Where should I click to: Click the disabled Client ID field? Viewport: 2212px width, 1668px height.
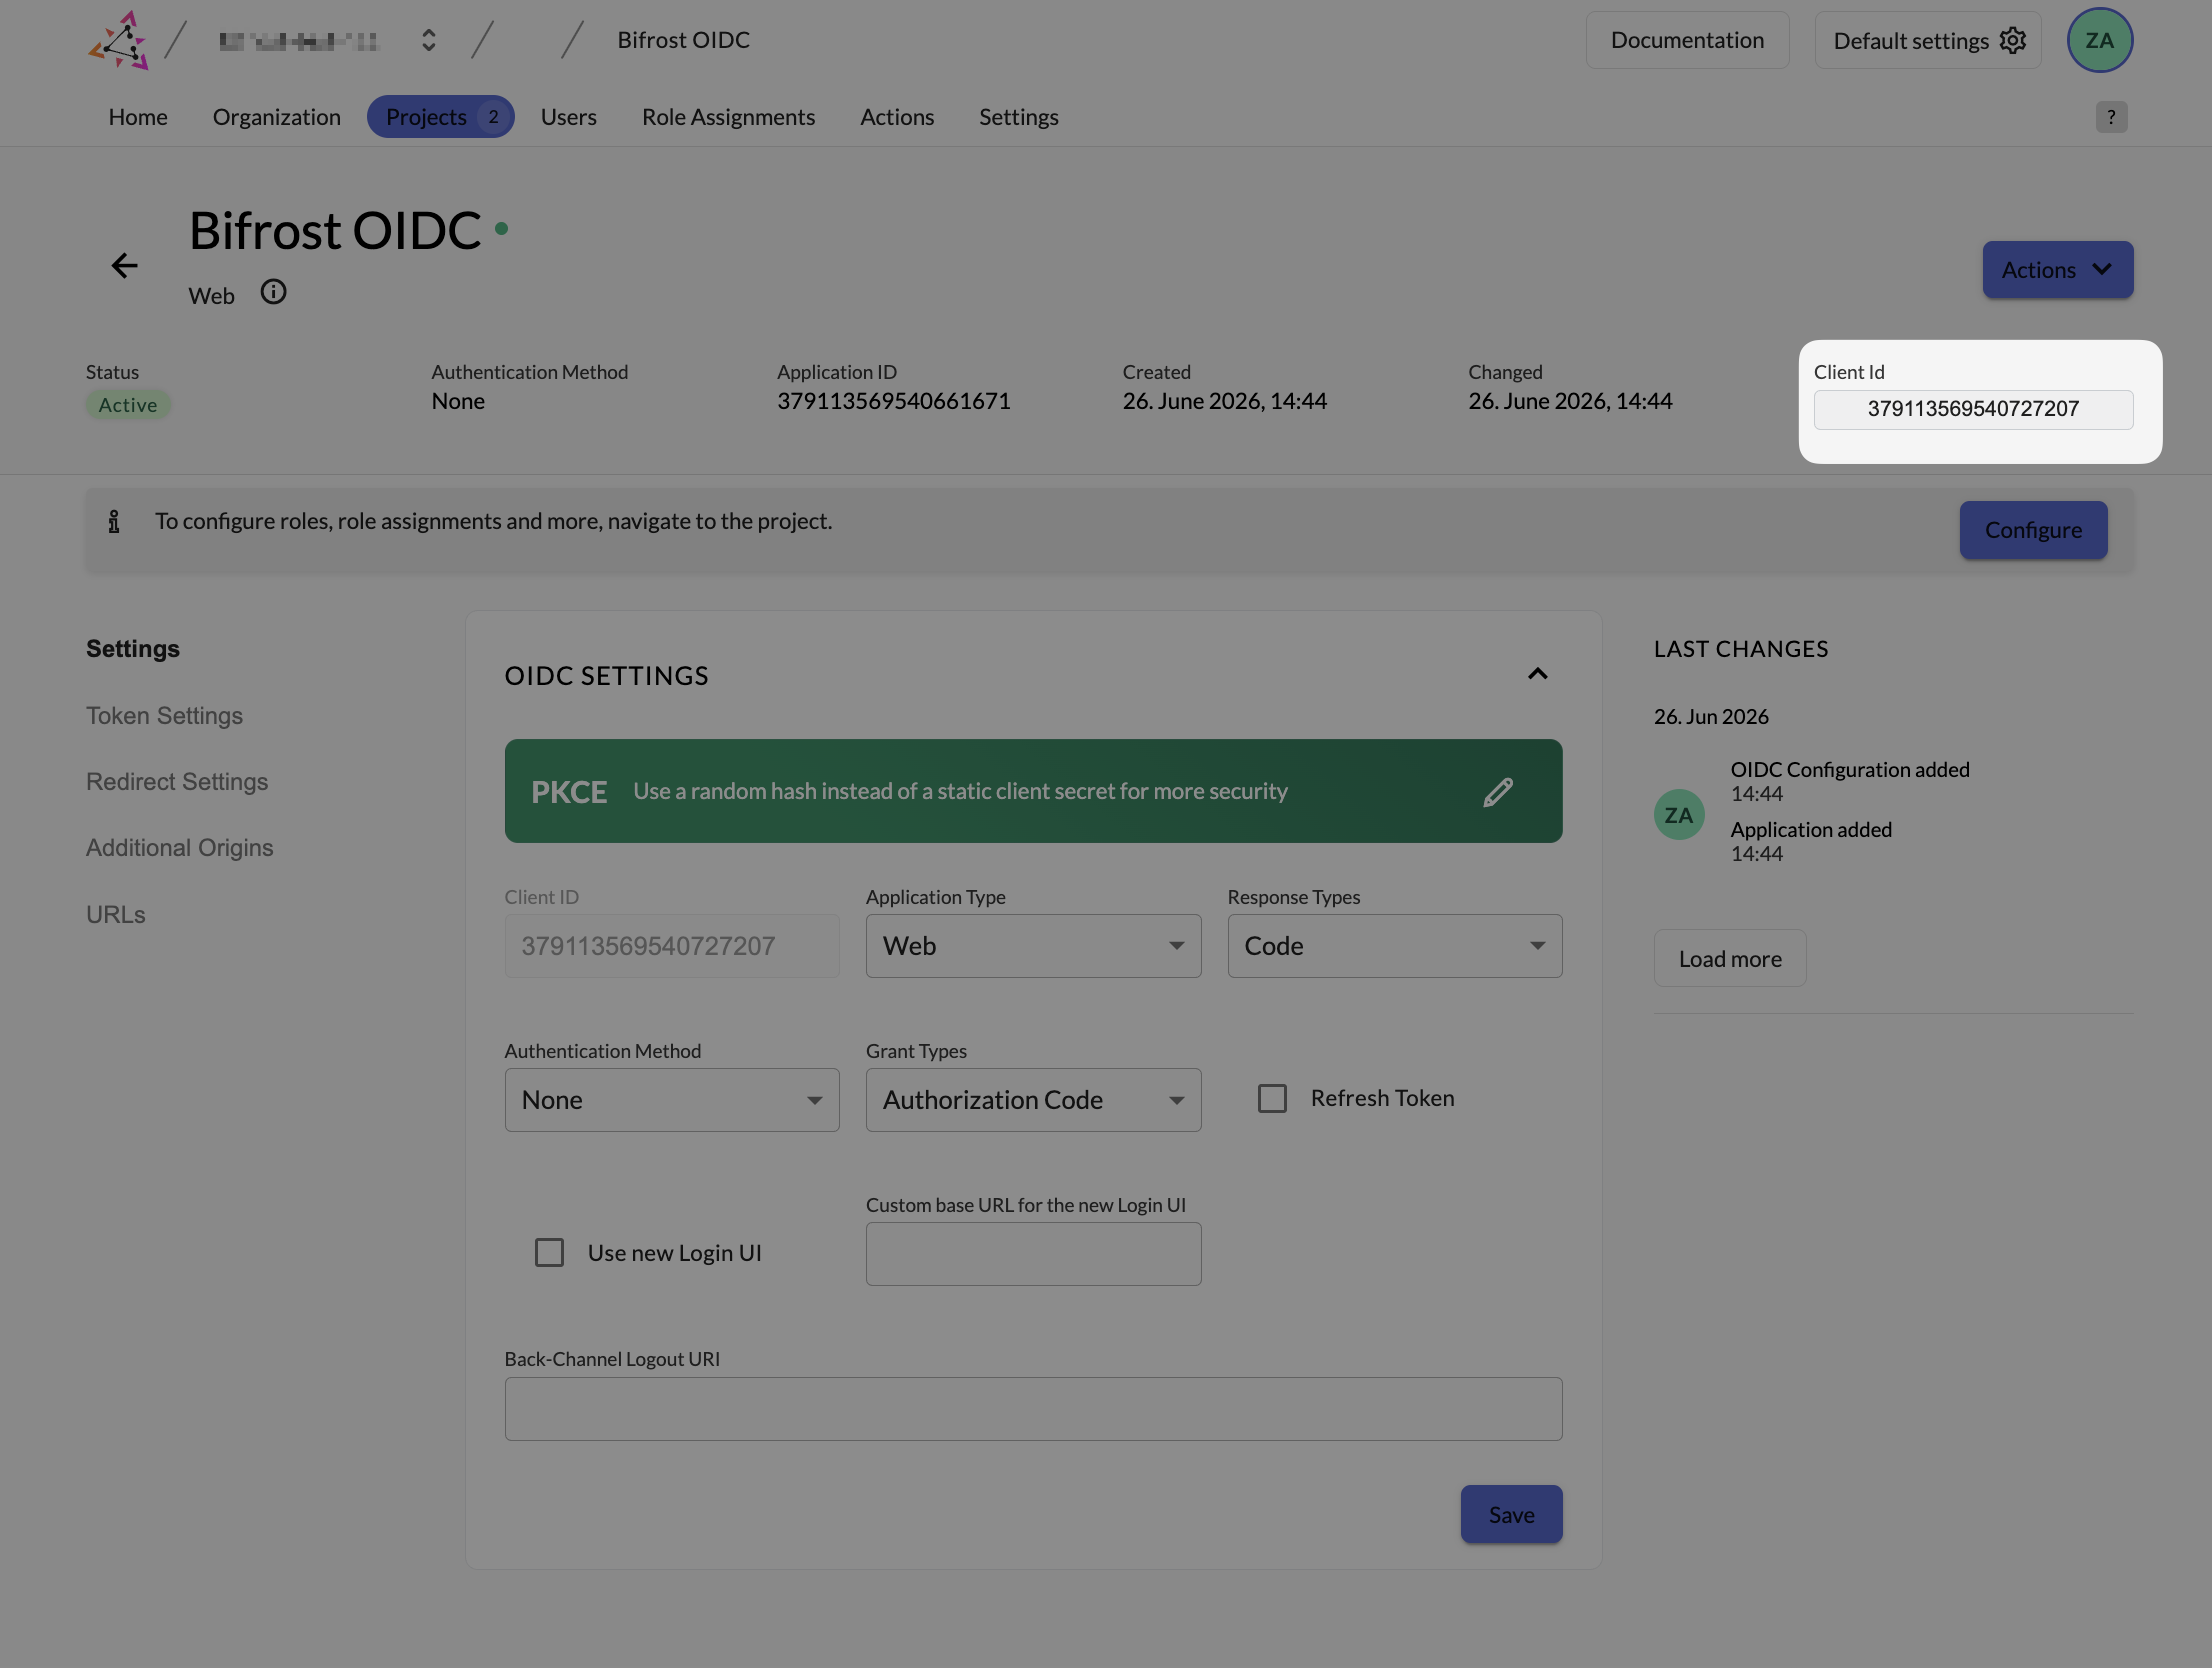pyautogui.click(x=672, y=946)
